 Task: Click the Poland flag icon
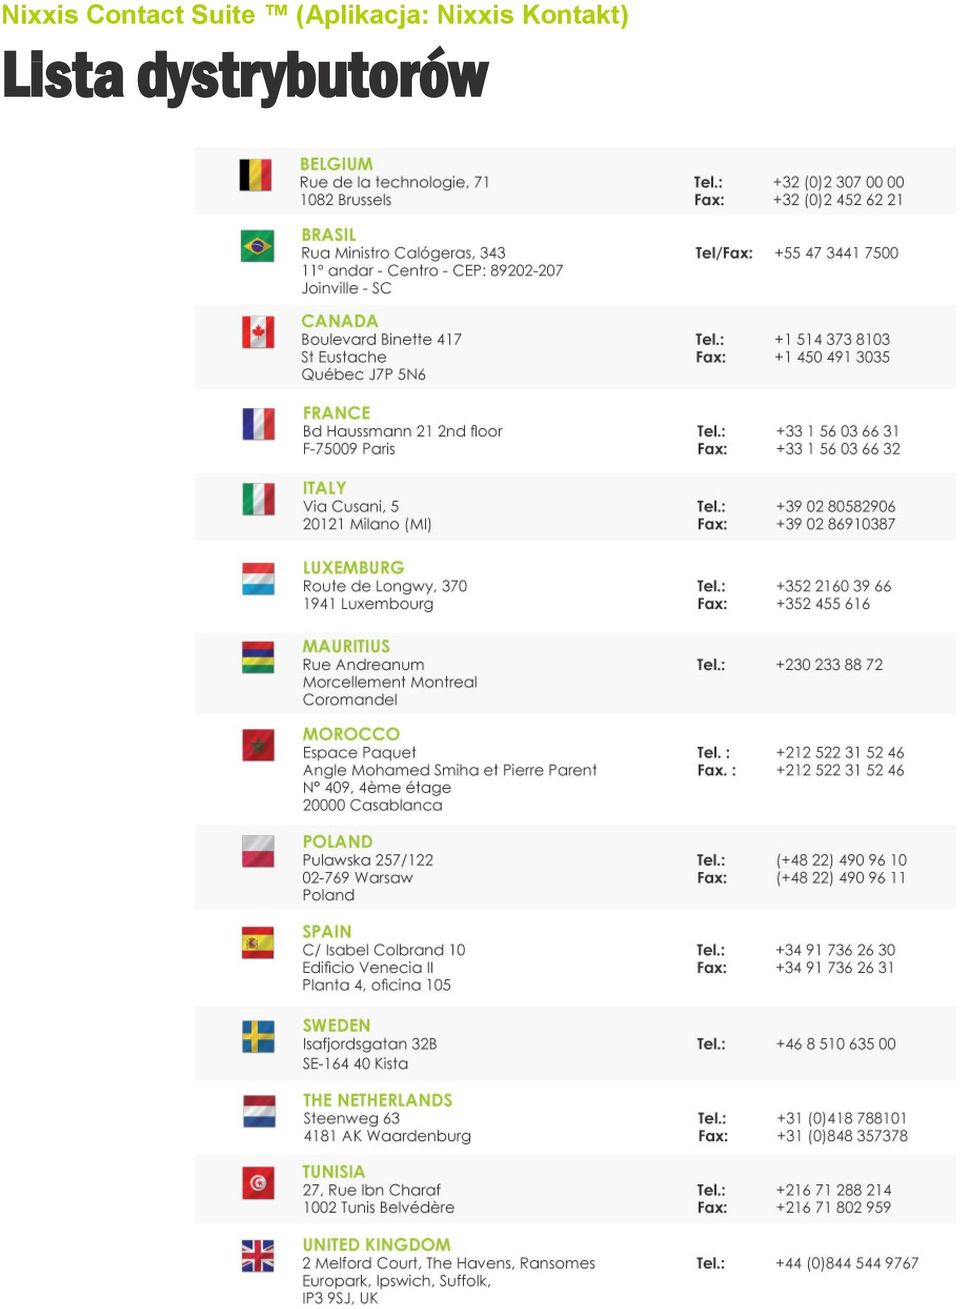(258, 852)
